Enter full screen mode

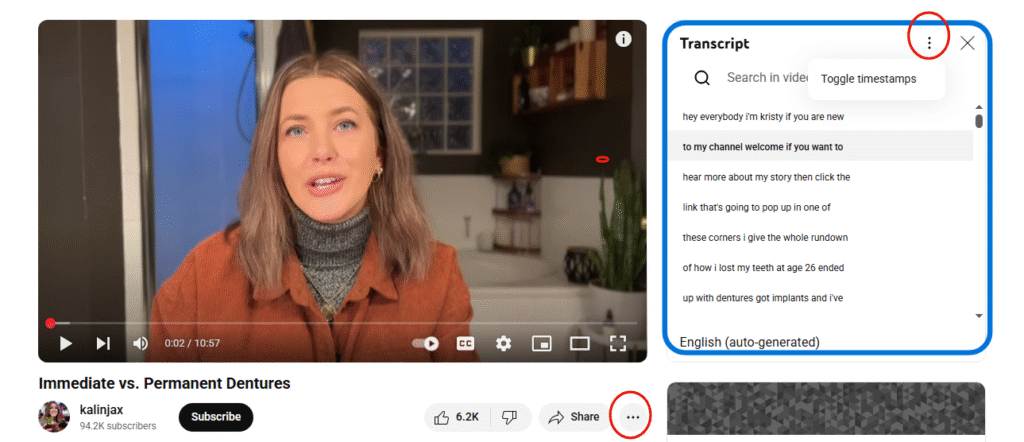[618, 343]
